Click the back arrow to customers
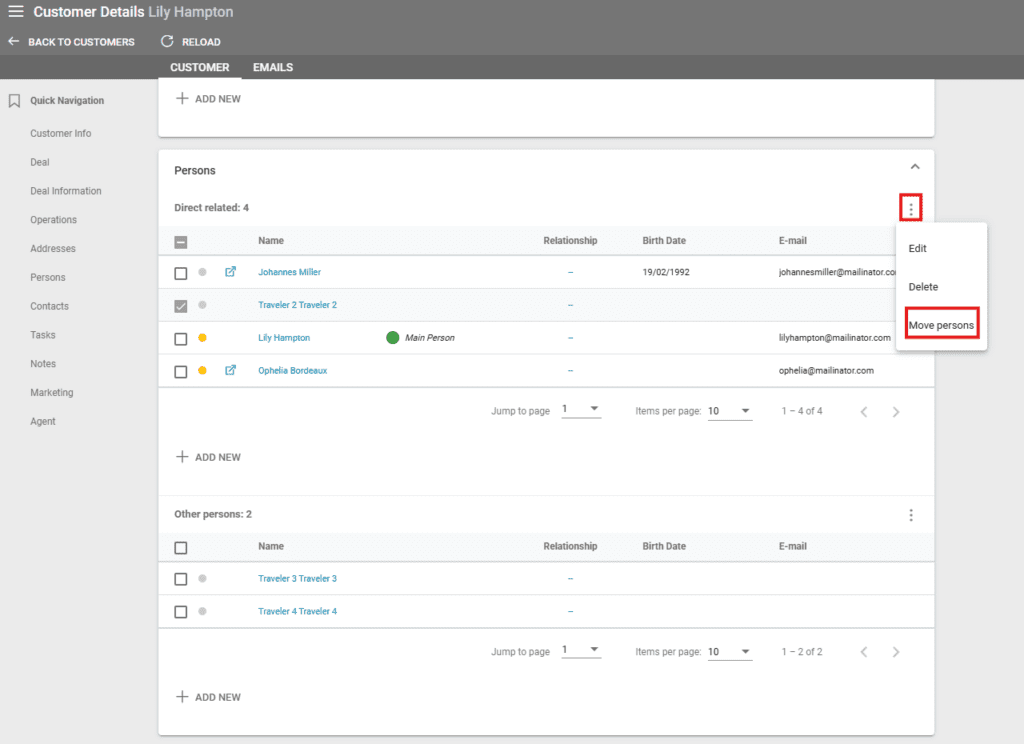The width and height of the screenshot is (1024, 744). coord(13,42)
